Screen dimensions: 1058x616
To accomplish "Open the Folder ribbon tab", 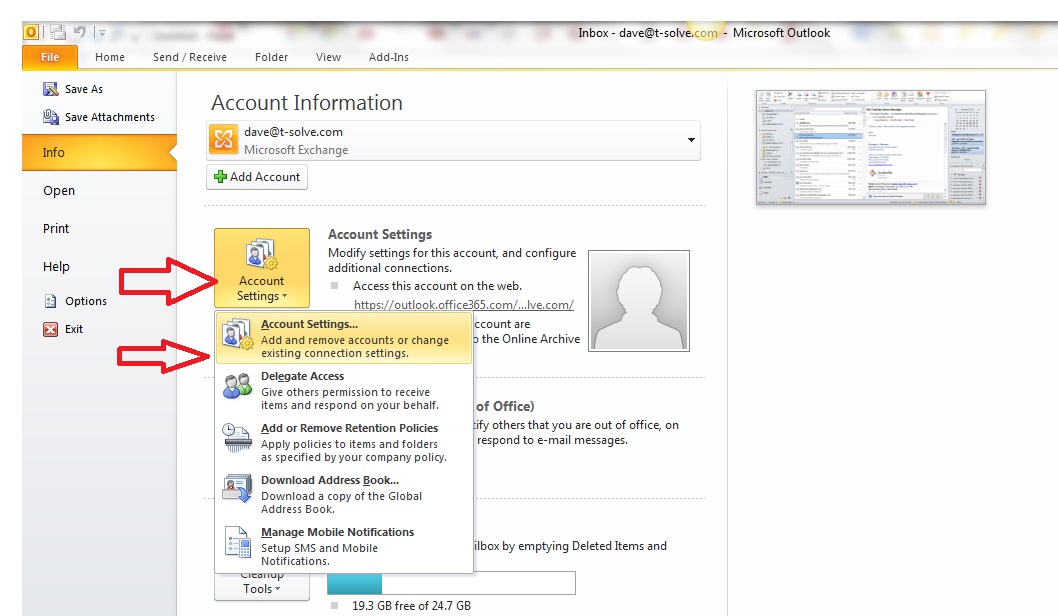I will pos(271,57).
